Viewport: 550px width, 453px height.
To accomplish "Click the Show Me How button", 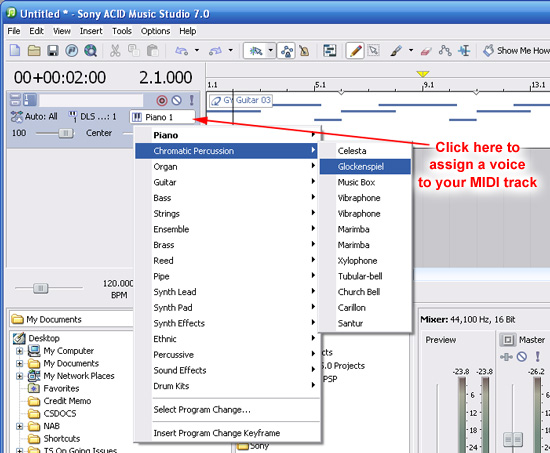I will [x=516, y=51].
